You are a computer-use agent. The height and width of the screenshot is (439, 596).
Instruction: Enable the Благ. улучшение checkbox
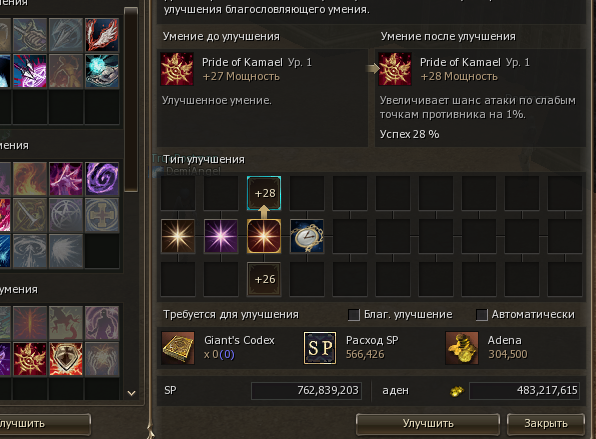pos(353,315)
